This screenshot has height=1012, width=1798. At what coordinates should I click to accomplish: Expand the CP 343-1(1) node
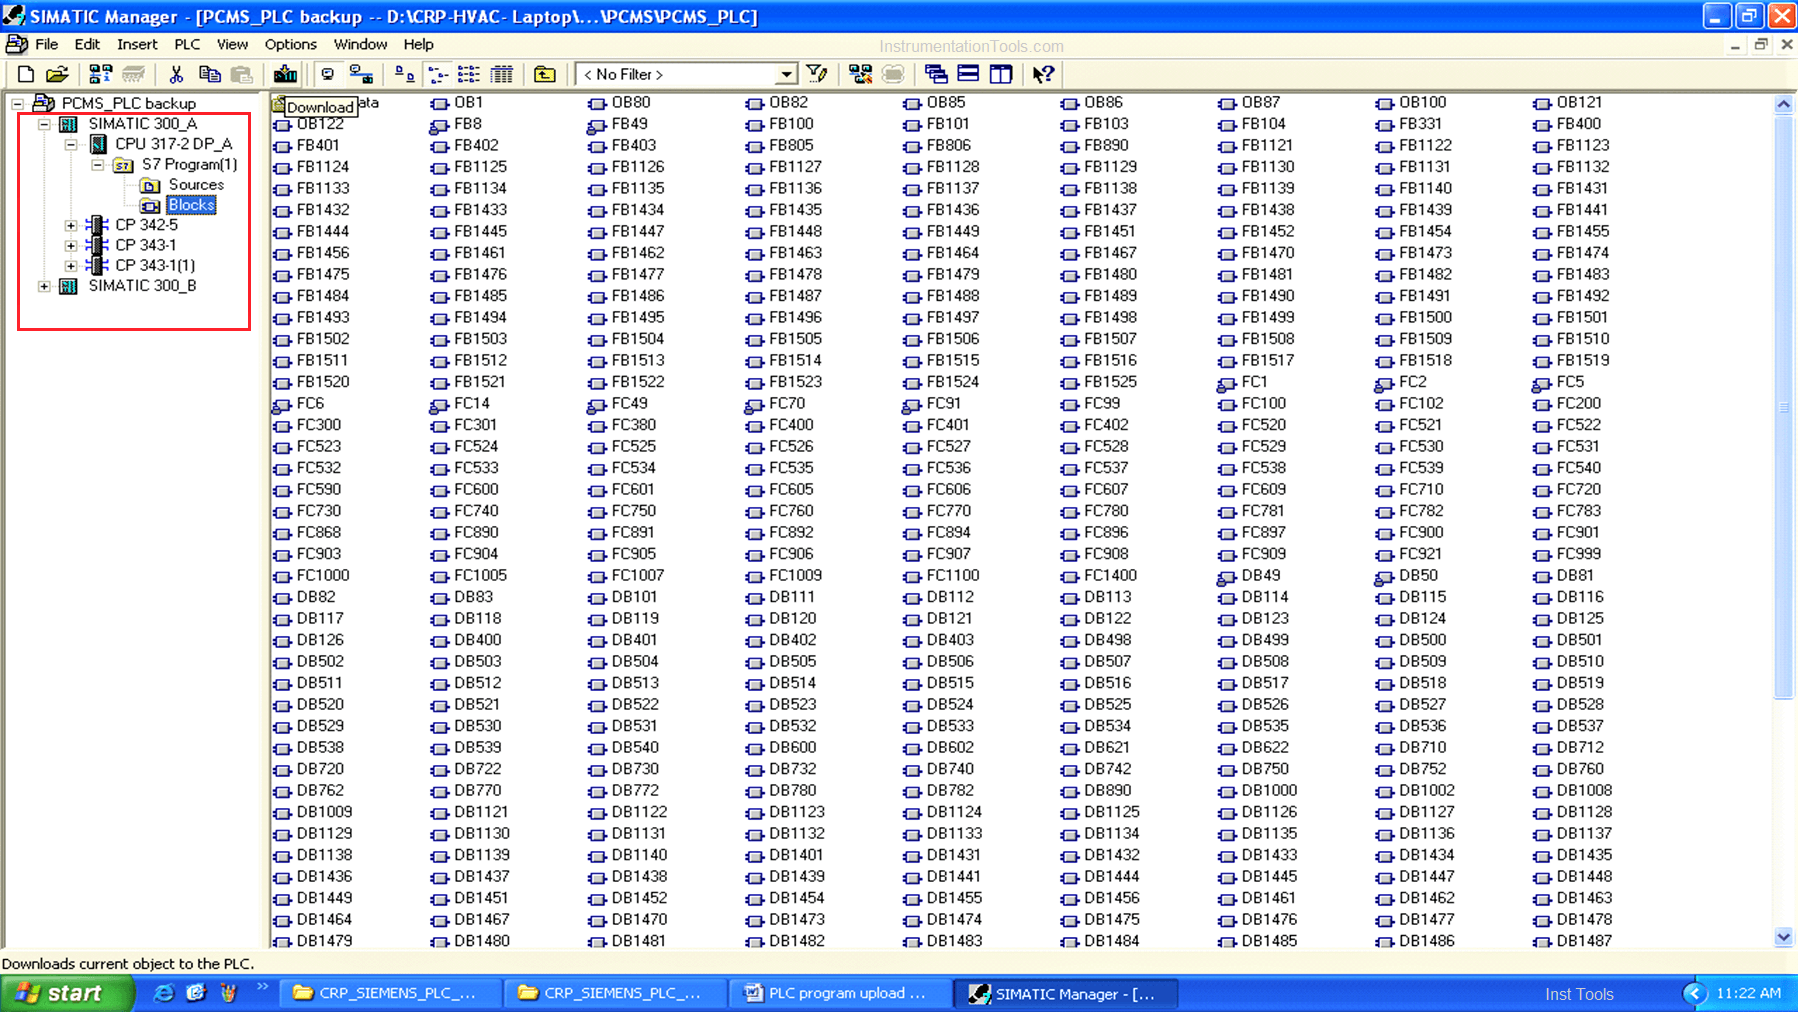pyautogui.click(x=71, y=266)
